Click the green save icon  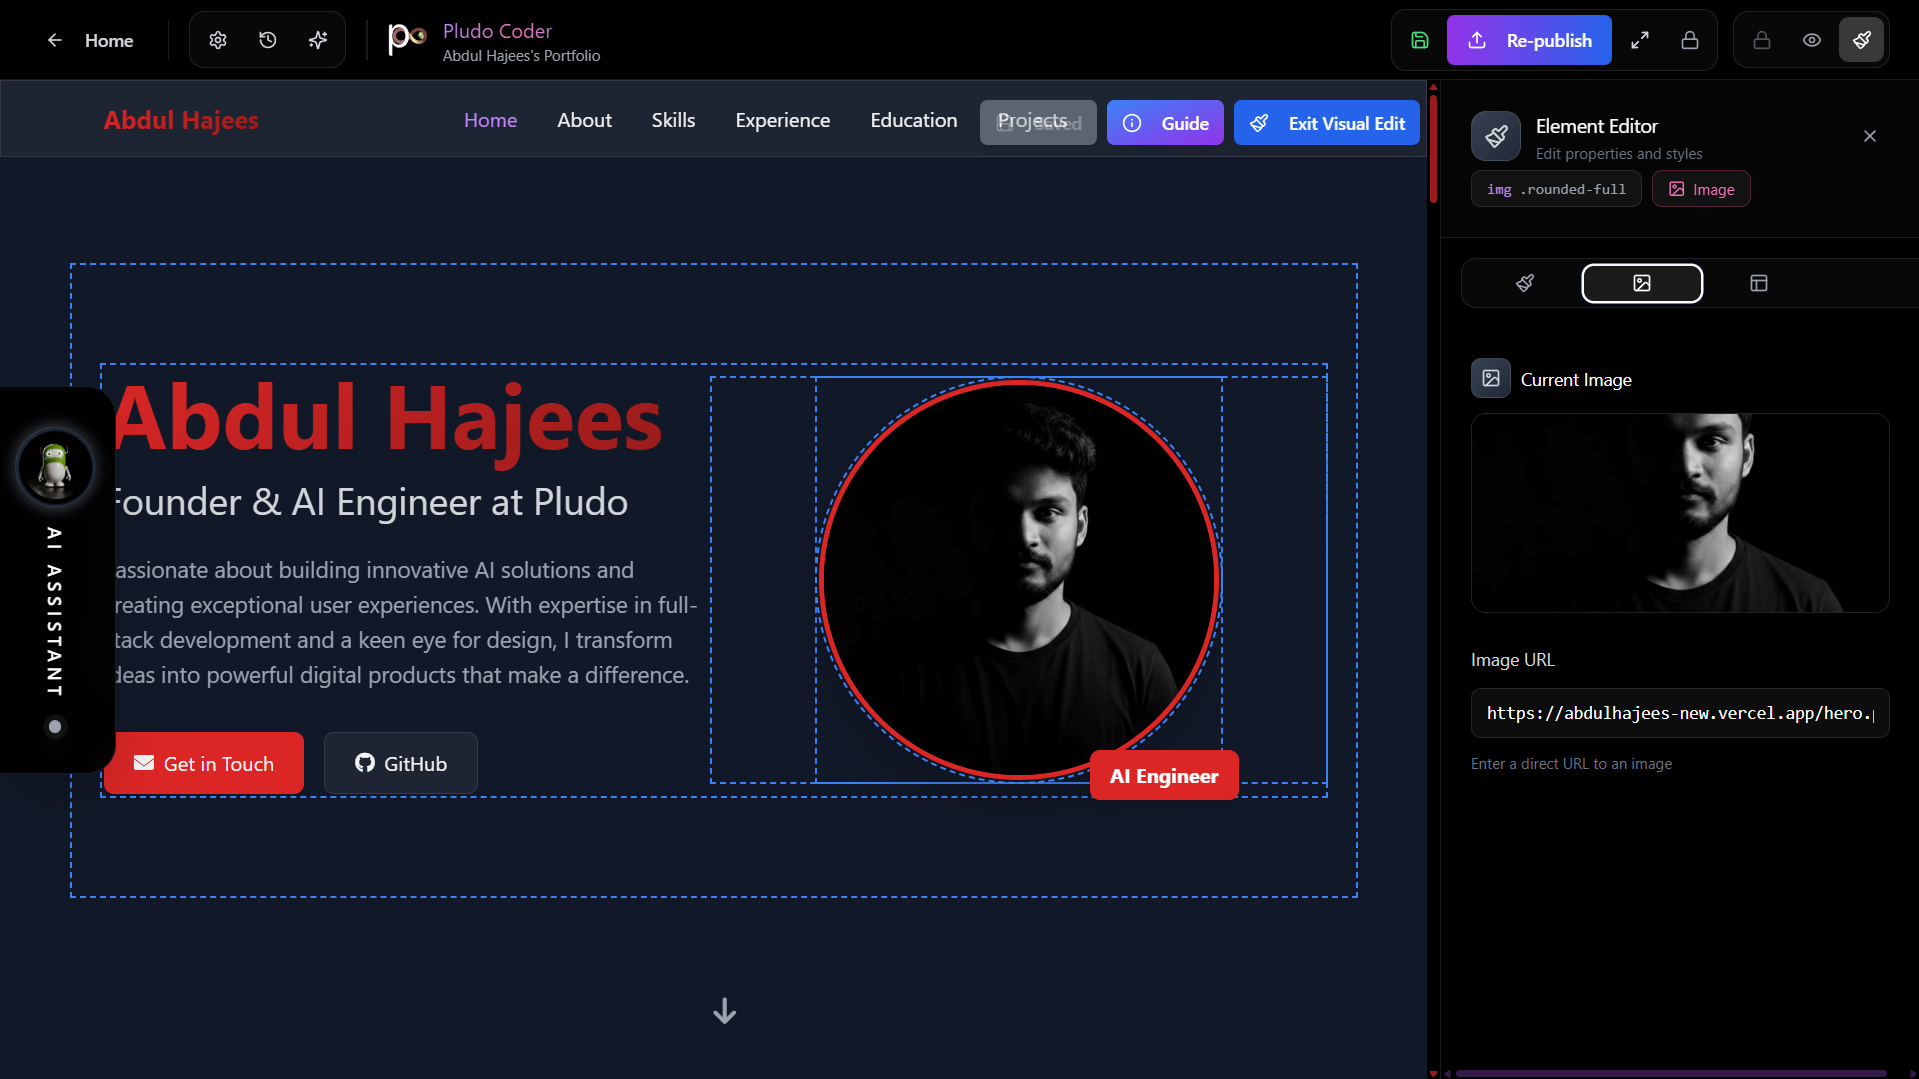click(1419, 40)
